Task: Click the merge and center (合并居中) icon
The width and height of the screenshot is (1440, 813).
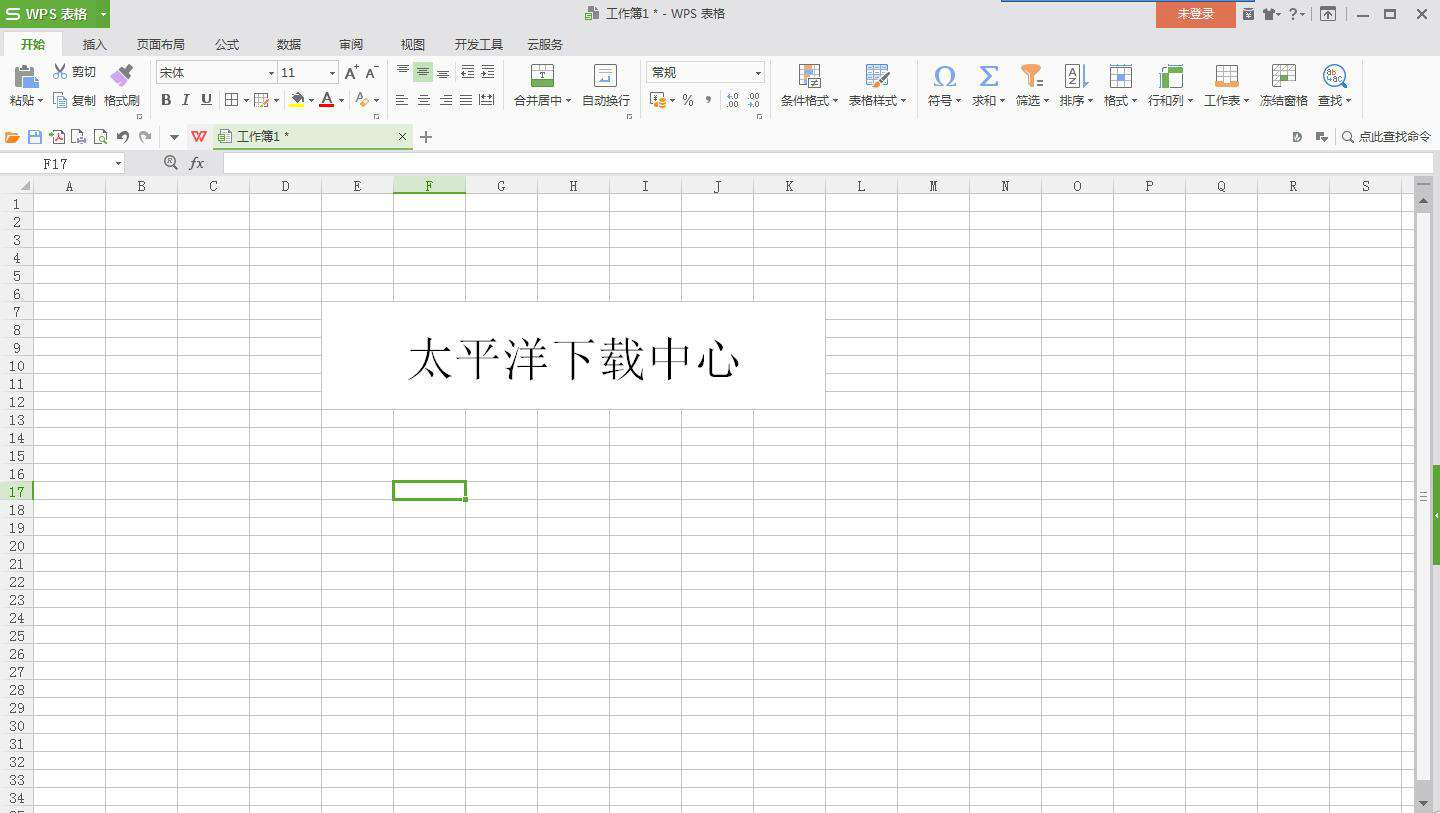Action: tap(542, 76)
